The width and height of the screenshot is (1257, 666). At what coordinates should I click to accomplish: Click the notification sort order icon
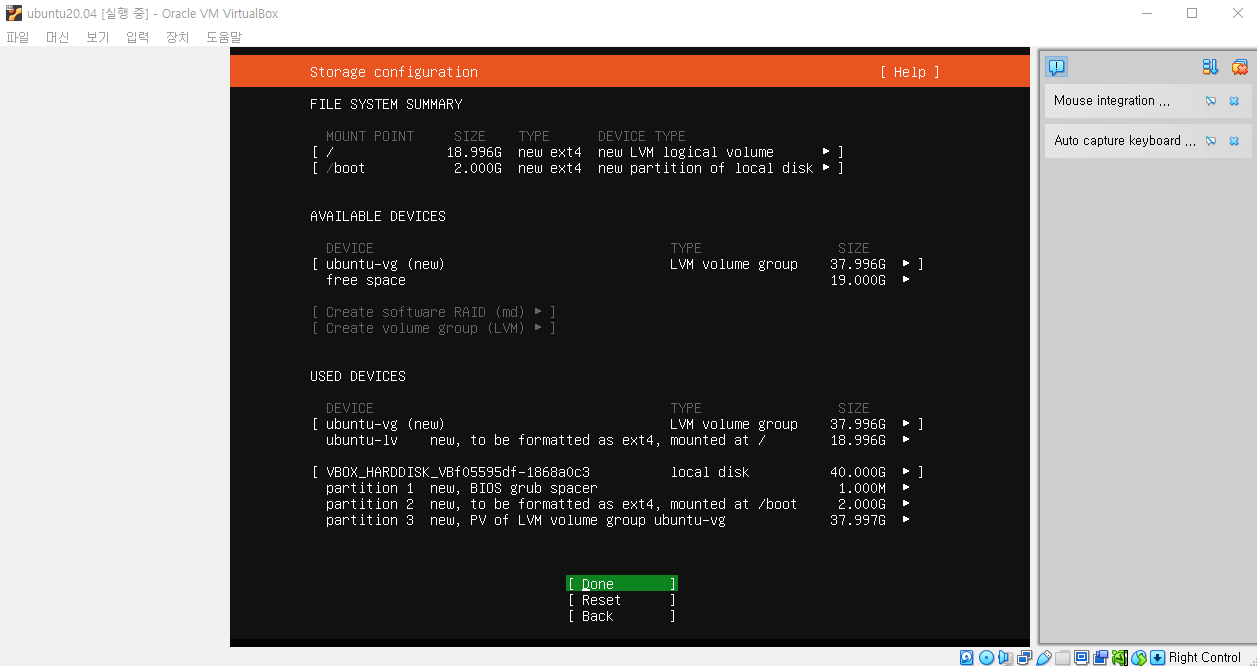pyautogui.click(x=1210, y=67)
